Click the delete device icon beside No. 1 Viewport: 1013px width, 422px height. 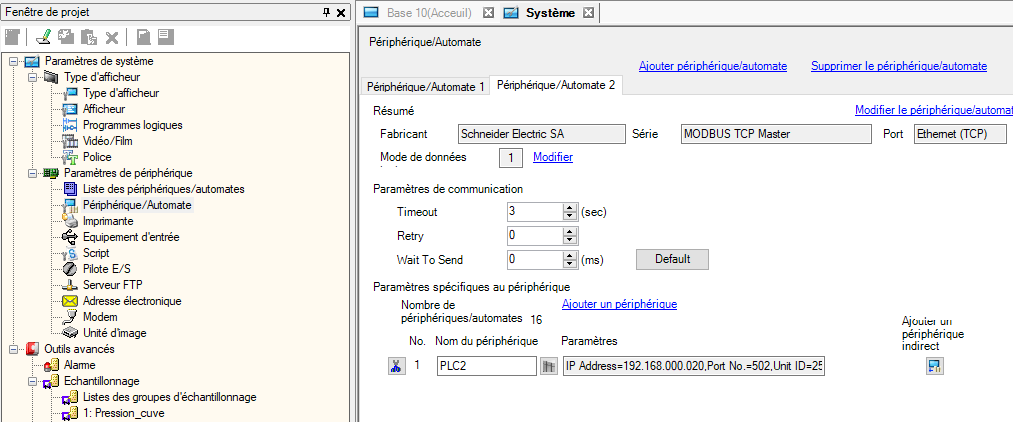395,366
